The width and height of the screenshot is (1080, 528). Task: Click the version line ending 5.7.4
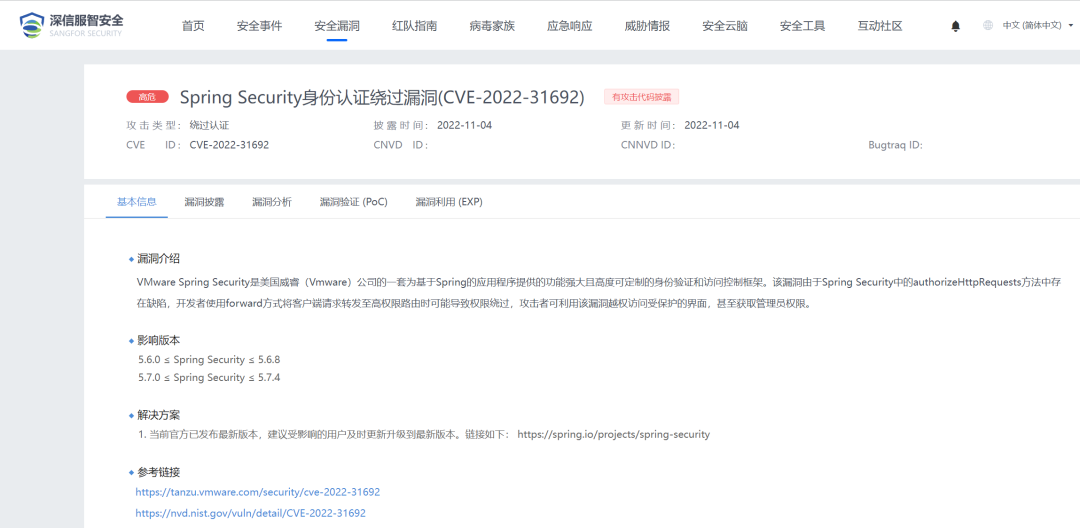tap(209, 377)
